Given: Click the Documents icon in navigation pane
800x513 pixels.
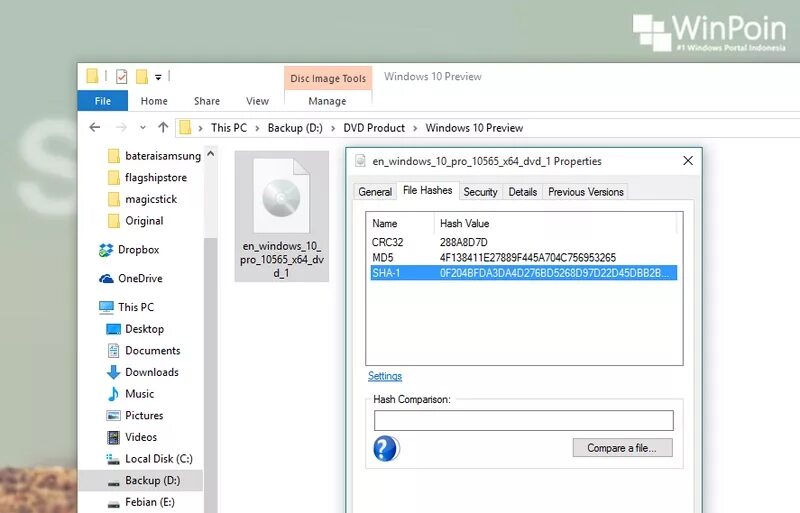Looking at the screenshot, I should coord(113,351).
